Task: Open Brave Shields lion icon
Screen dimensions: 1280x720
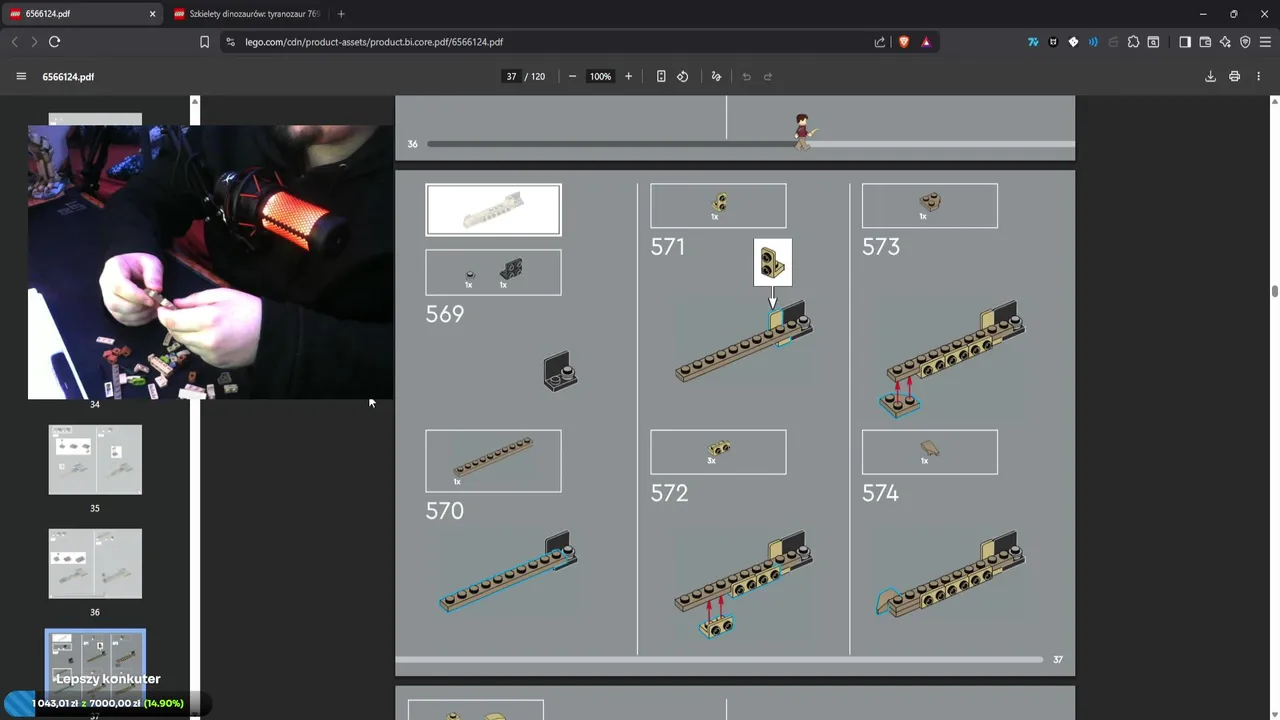Action: pos(904,42)
